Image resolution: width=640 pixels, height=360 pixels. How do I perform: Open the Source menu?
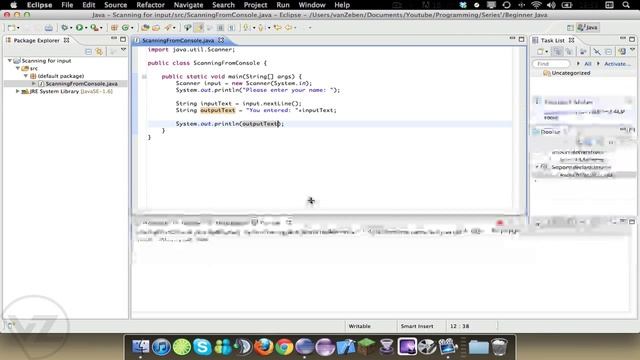pyautogui.click(x=116, y=5)
